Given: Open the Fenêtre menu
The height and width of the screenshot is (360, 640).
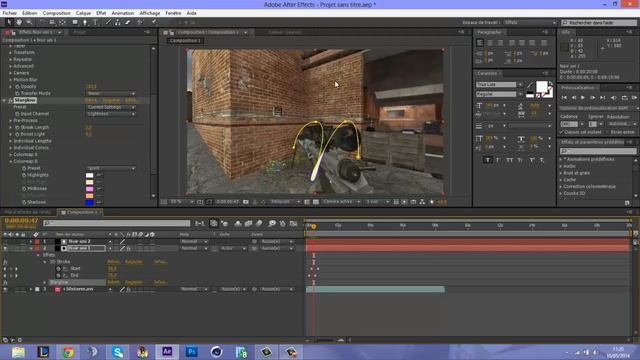Looking at the screenshot, I should (x=173, y=13).
